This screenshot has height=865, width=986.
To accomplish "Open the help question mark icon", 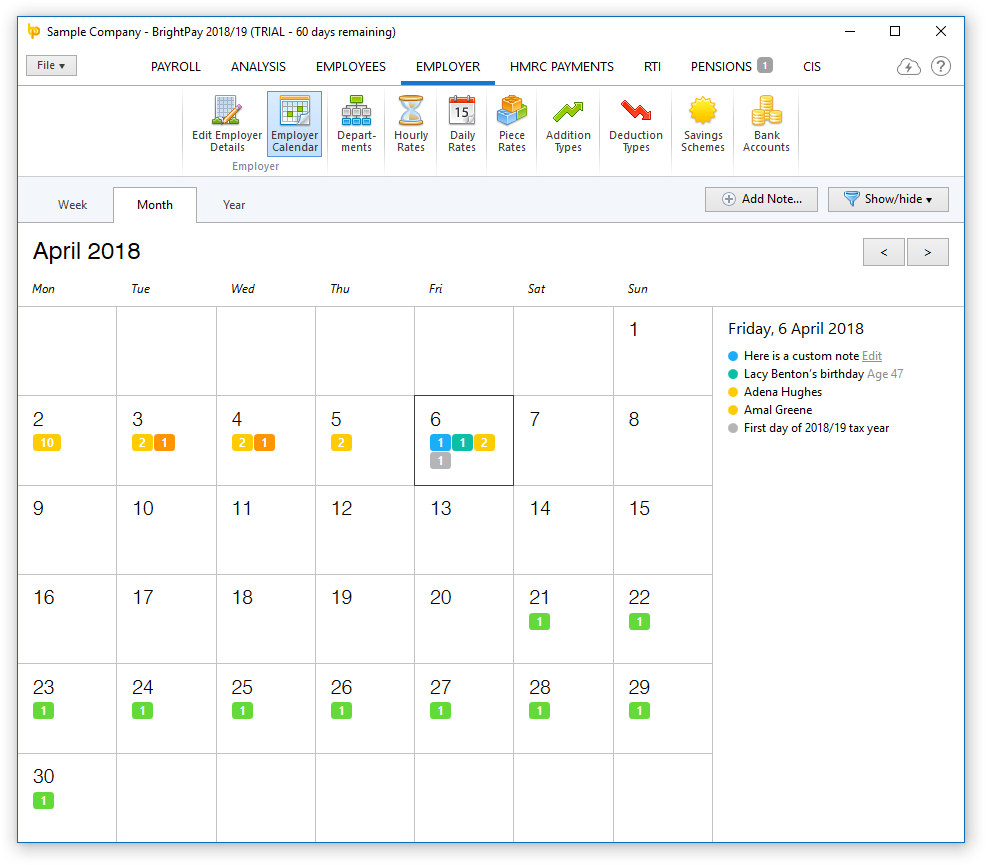I will [941, 66].
